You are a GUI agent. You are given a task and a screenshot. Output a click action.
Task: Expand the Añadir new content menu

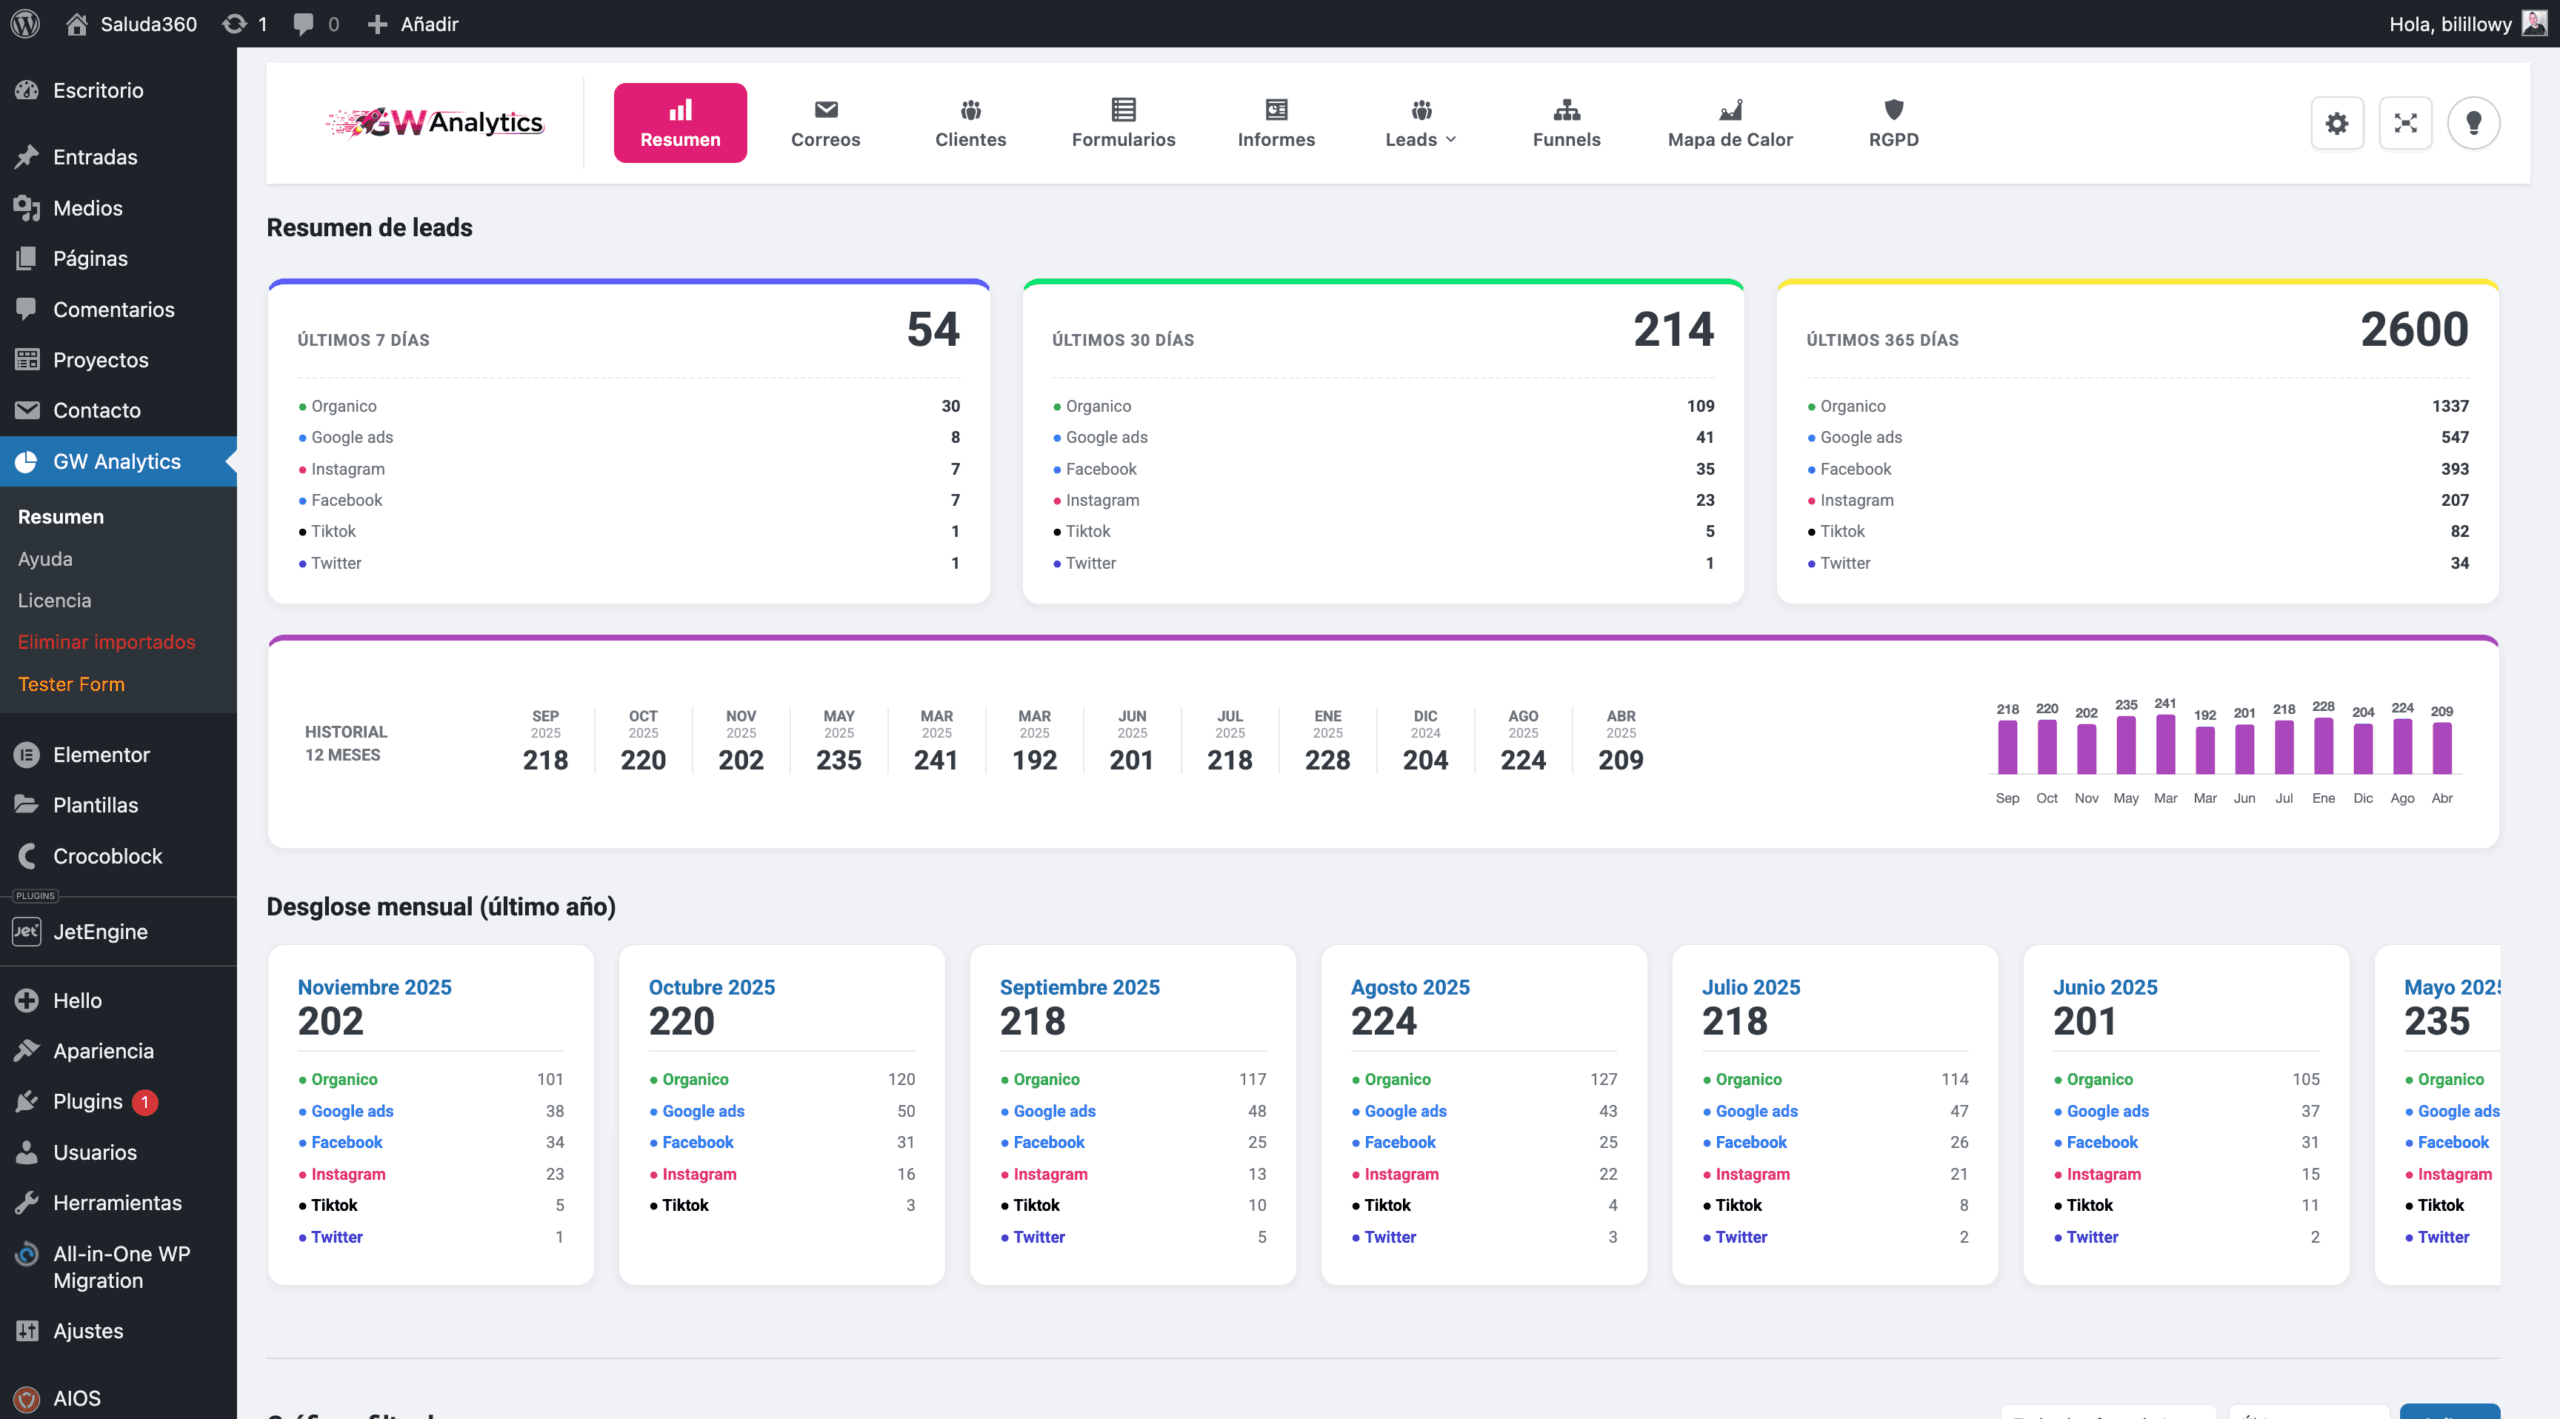pos(412,23)
